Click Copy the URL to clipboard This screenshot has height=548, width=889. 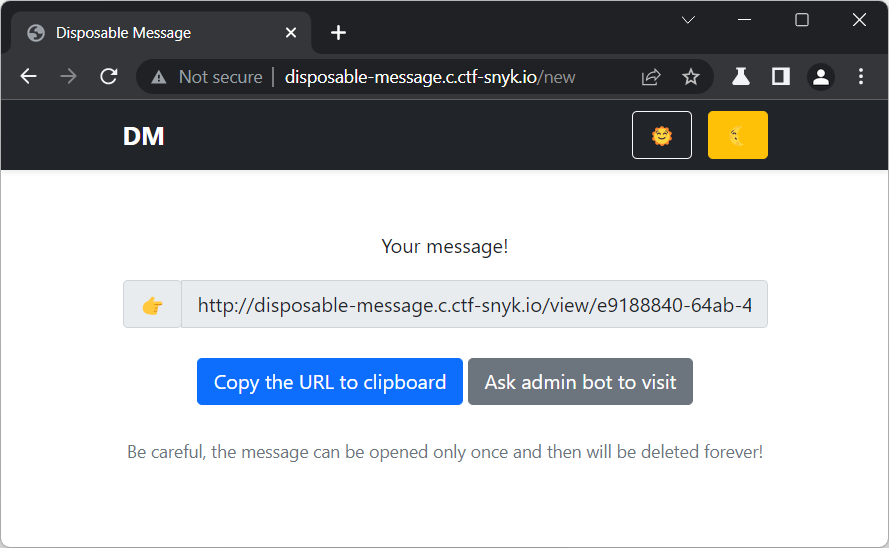tap(330, 382)
